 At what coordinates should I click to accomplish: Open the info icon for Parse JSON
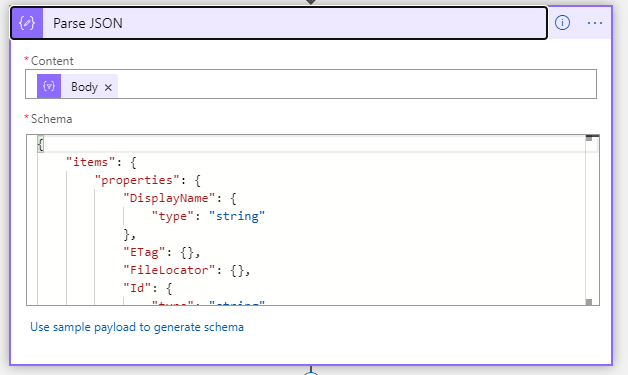point(562,23)
